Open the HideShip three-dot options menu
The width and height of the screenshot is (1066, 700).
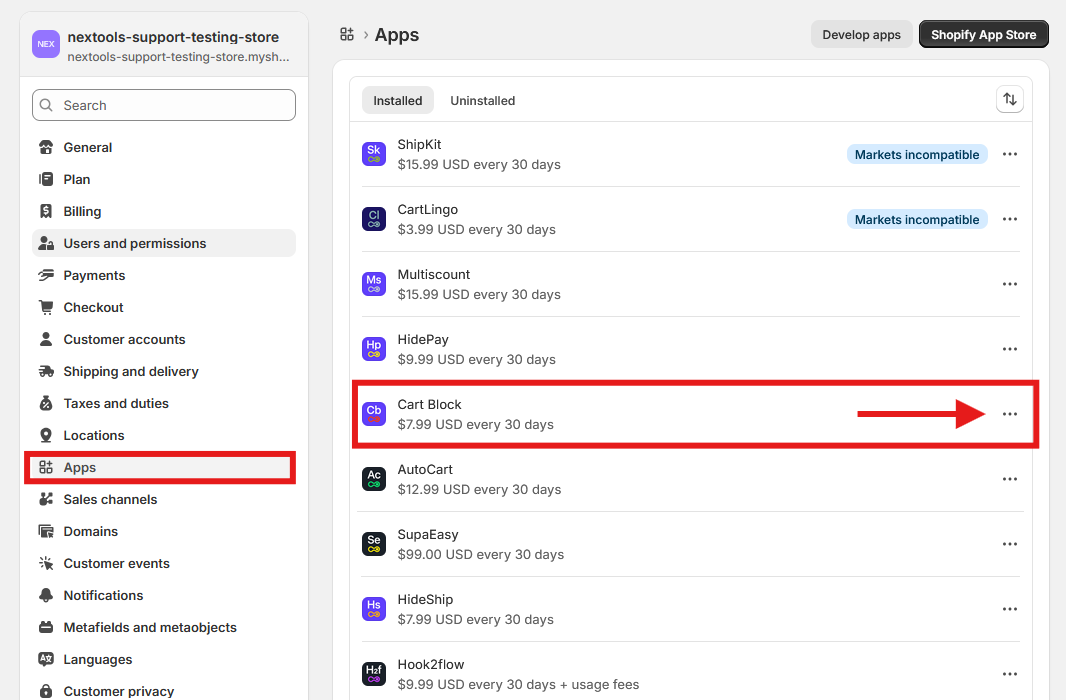pyautogui.click(x=1009, y=609)
